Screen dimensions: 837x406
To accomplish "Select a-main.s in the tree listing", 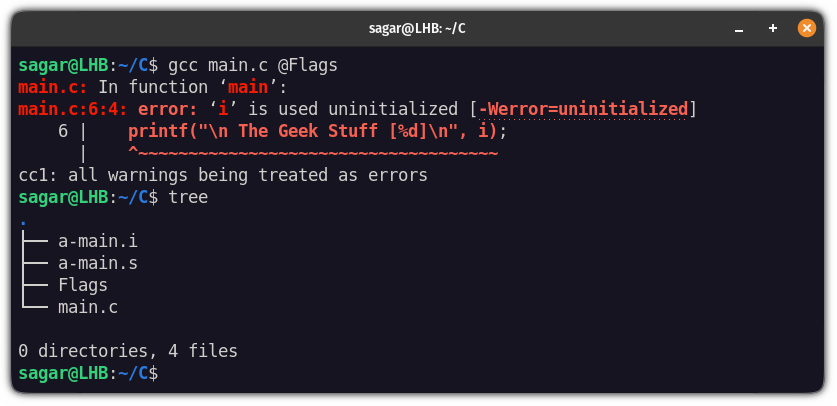I will [98, 263].
